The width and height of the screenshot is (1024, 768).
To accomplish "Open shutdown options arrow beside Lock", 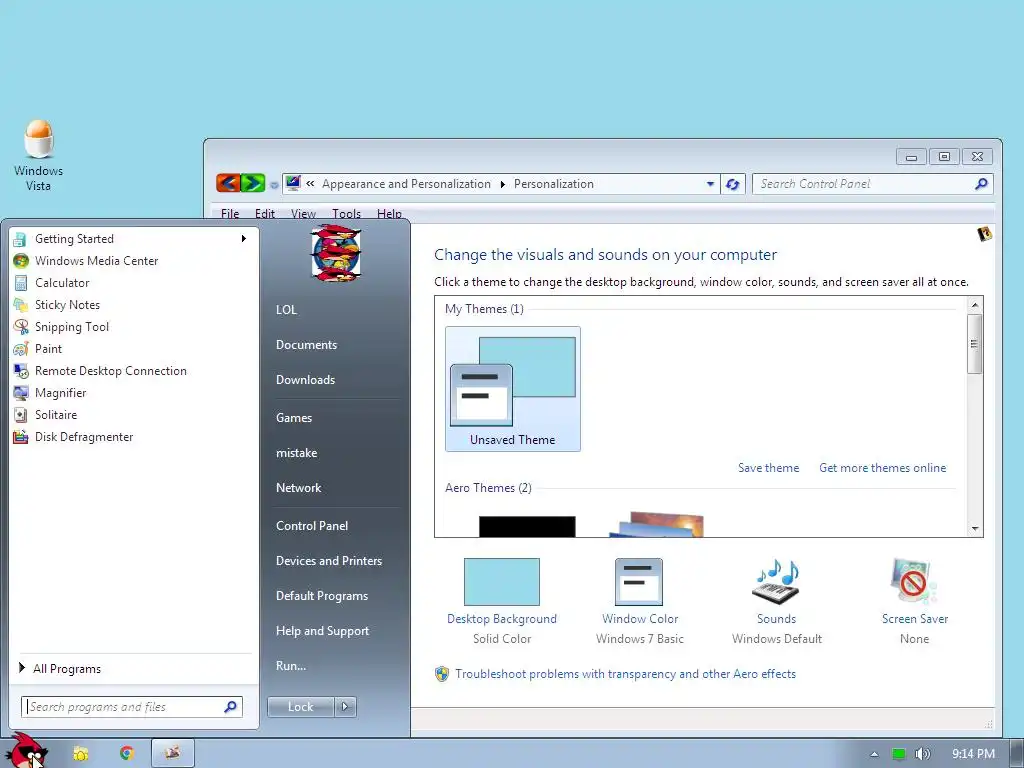I will coord(345,707).
